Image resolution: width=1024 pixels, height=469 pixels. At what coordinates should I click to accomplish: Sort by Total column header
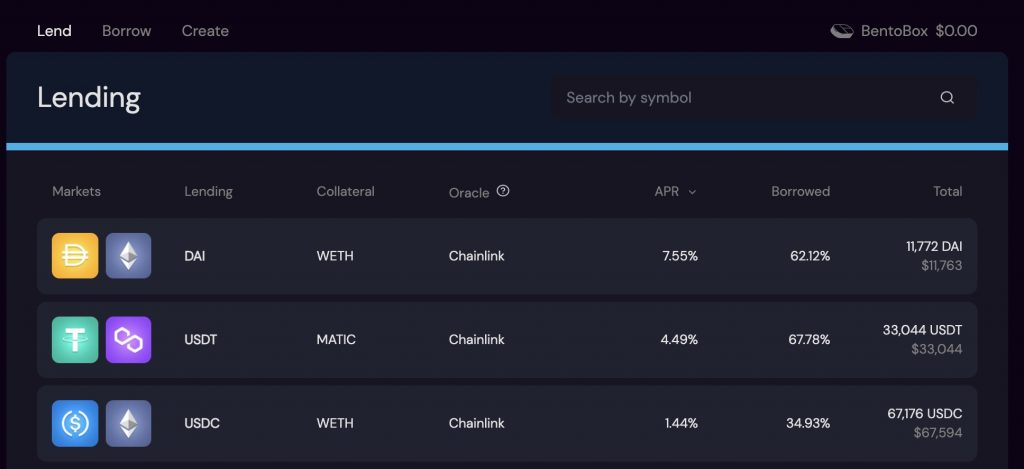coord(947,191)
